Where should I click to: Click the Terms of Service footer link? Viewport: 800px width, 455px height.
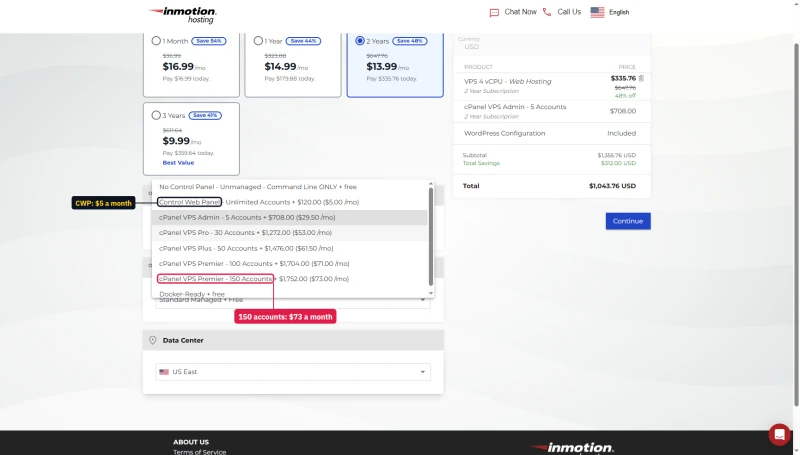point(199,452)
